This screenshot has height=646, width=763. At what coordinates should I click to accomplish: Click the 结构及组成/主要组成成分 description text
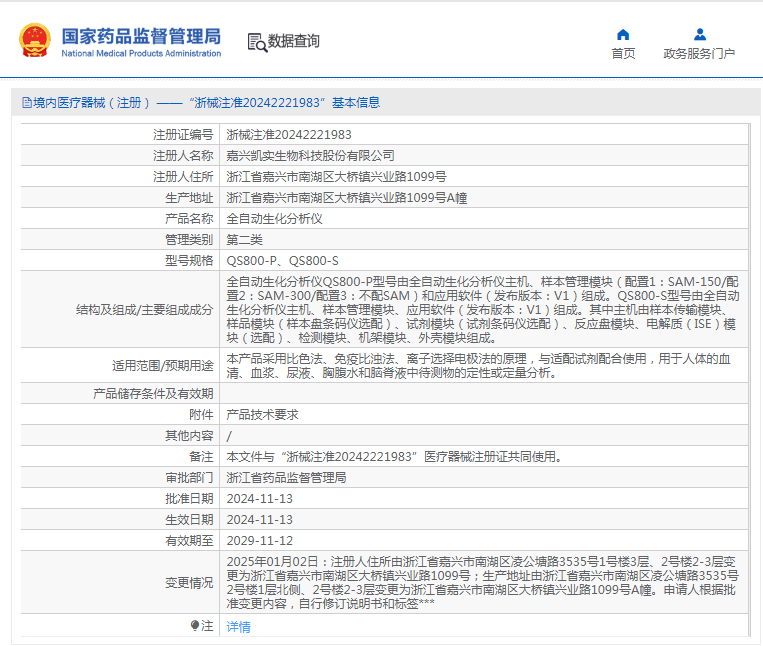click(x=484, y=309)
